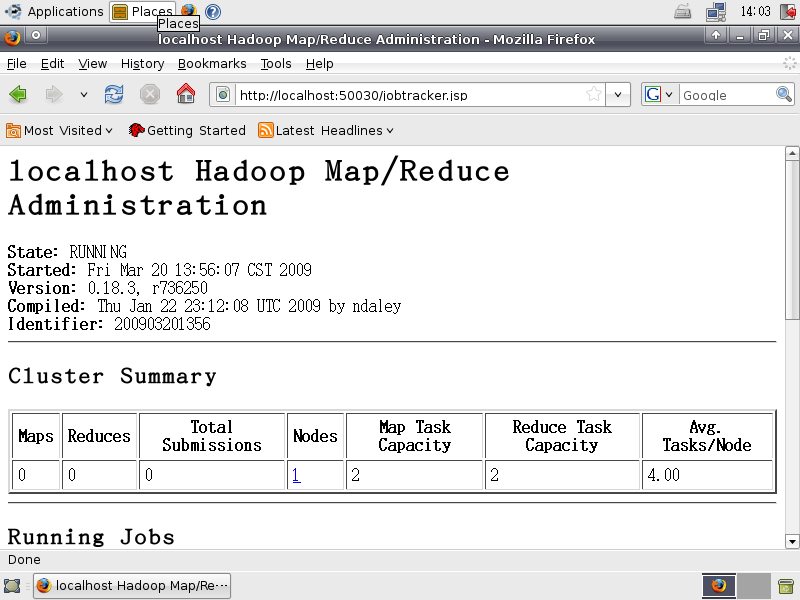Viewport: 800px width, 600px height.
Task: Bookmark this page with the star
Action: point(593,94)
